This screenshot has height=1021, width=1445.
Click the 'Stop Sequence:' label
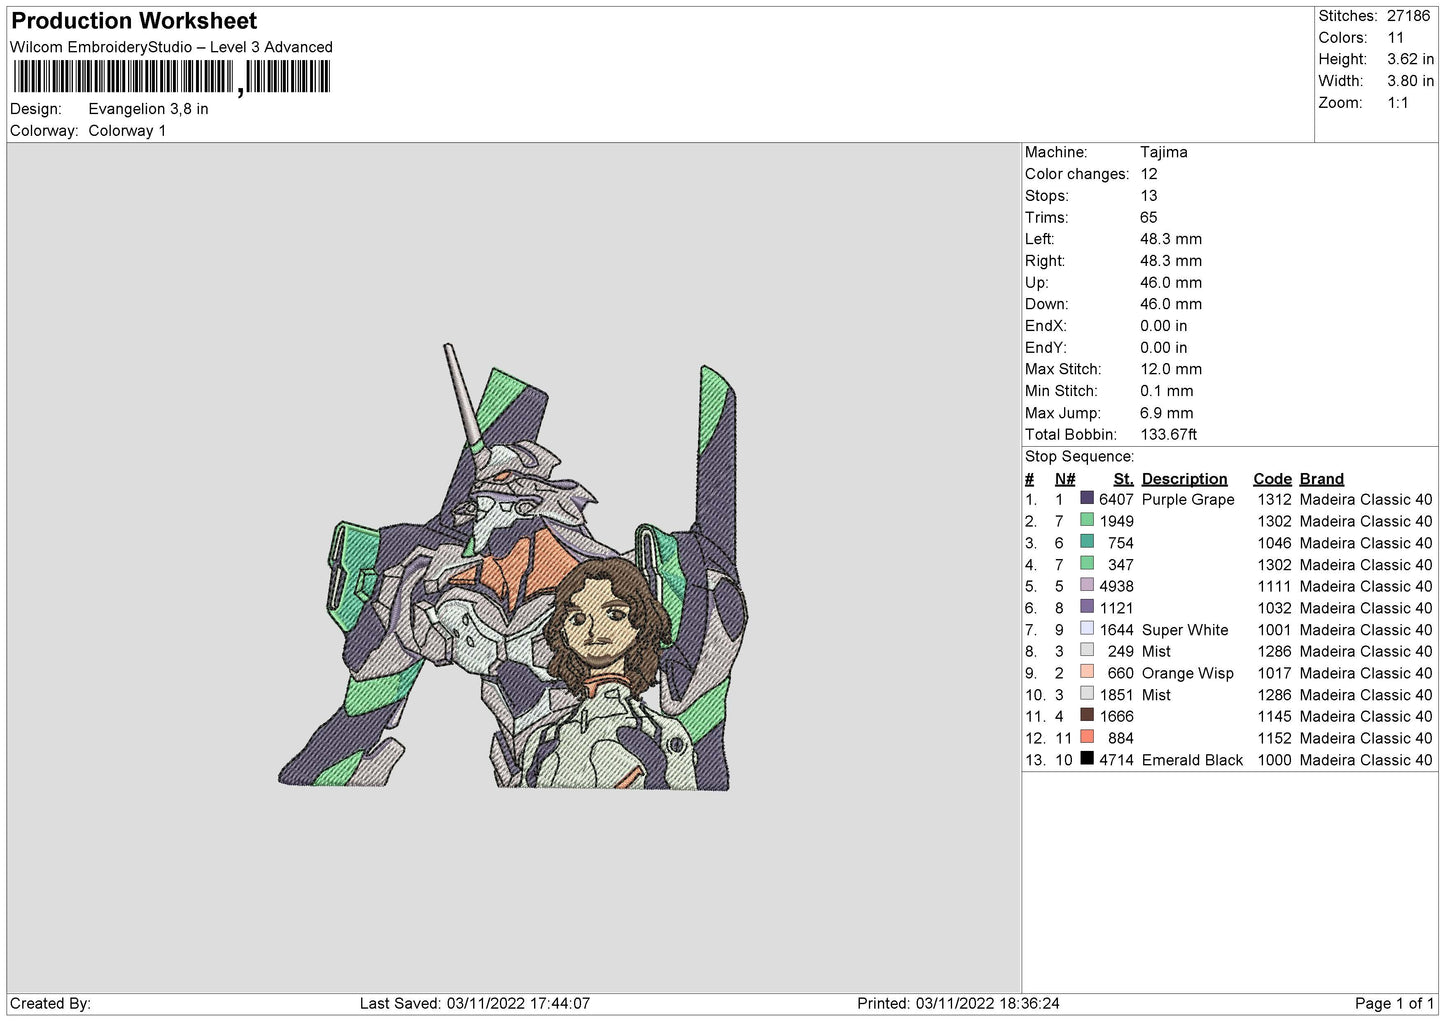pyautogui.click(x=1079, y=457)
